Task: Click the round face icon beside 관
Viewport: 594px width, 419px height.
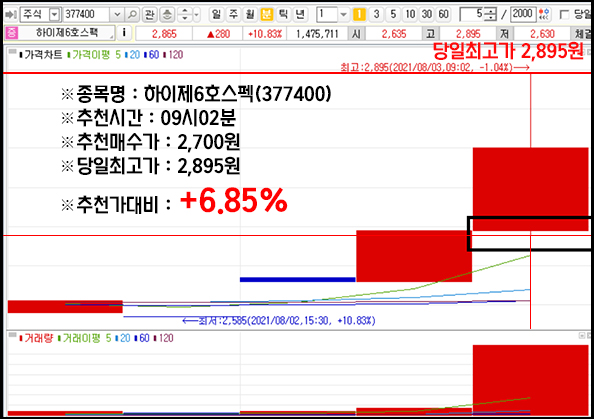Action: click(x=167, y=15)
